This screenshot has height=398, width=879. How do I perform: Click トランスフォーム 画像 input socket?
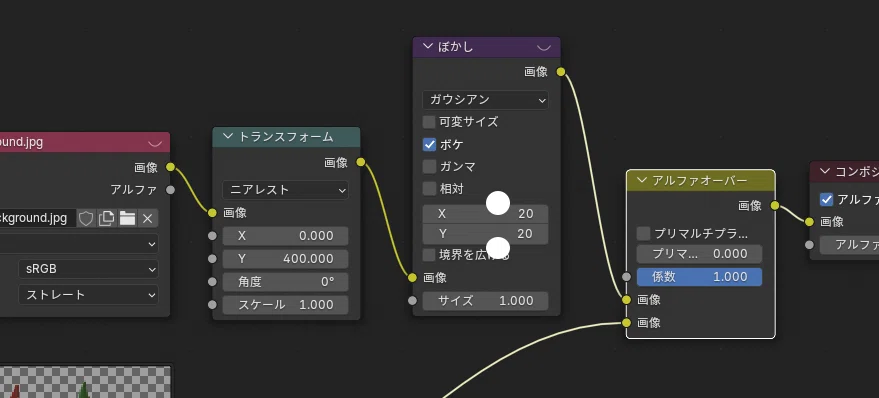(212, 213)
